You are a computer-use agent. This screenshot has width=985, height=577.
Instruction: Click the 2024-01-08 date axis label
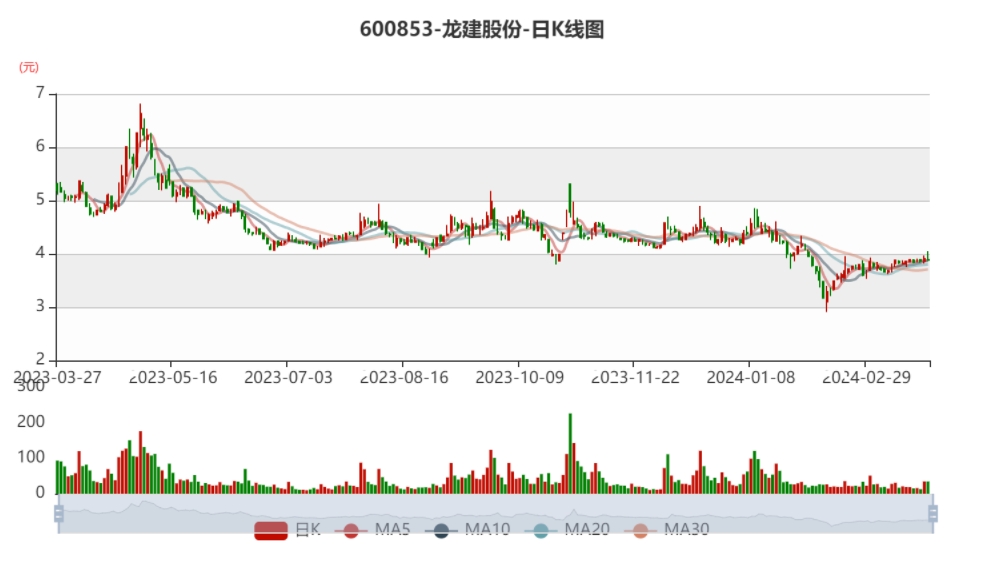pyautogui.click(x=751, y=377)
